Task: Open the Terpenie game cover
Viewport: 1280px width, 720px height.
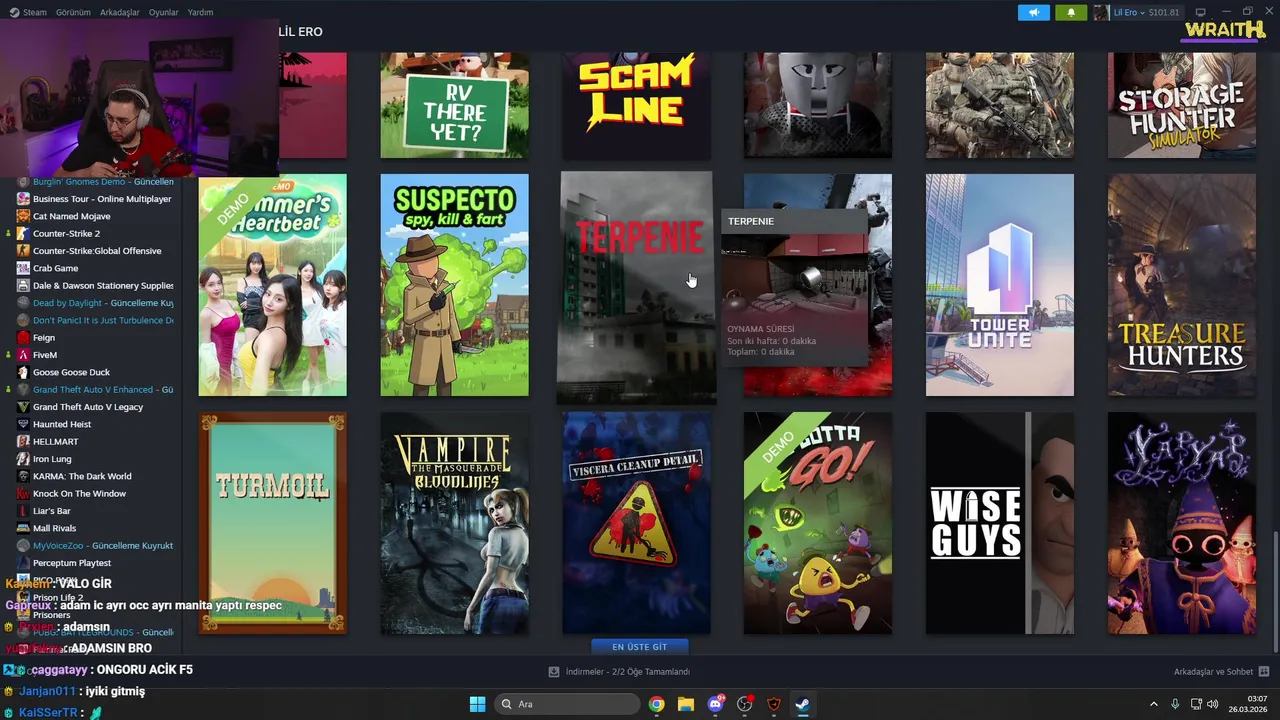Action: pos(636,287)
